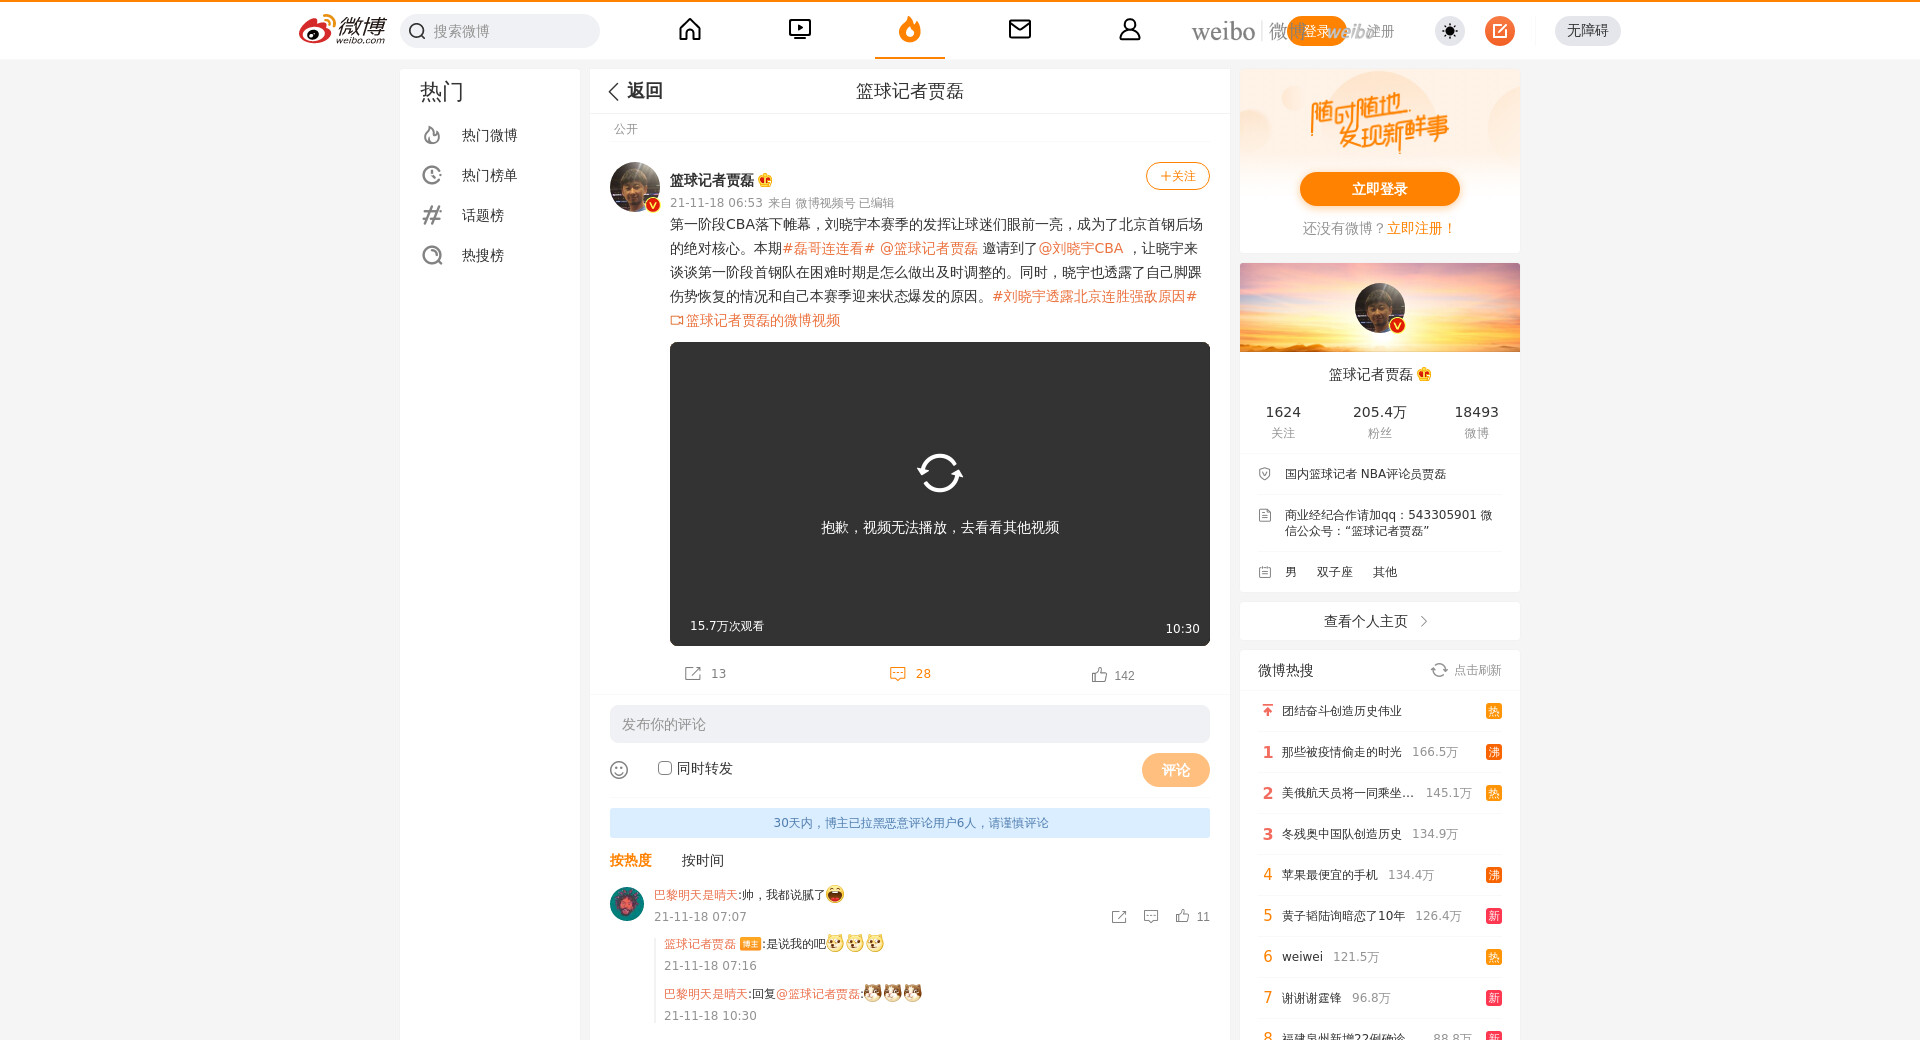Open the home feed icon in top navigation

690,30
